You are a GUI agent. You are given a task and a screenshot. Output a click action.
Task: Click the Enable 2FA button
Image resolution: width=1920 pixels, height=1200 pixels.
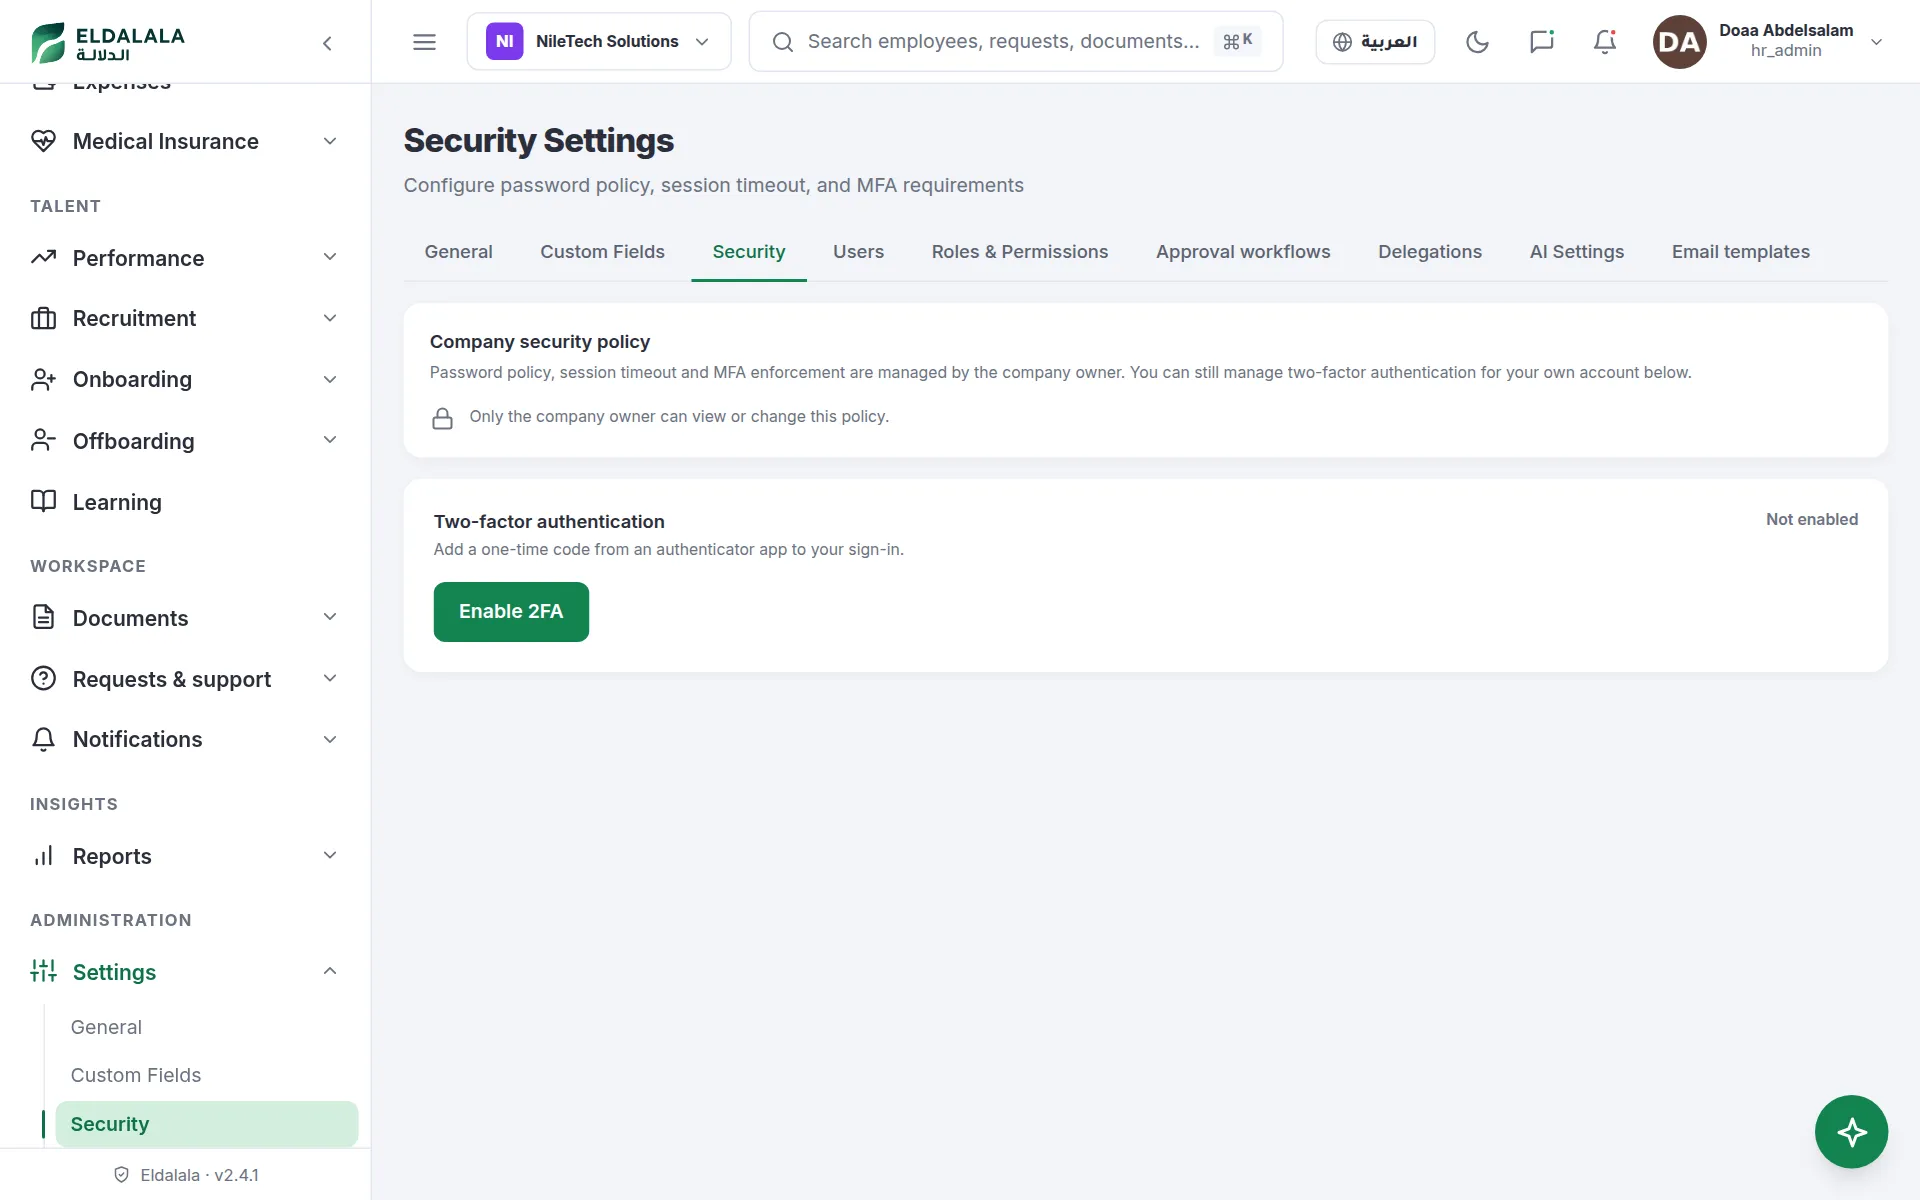(x=511, y=611)
